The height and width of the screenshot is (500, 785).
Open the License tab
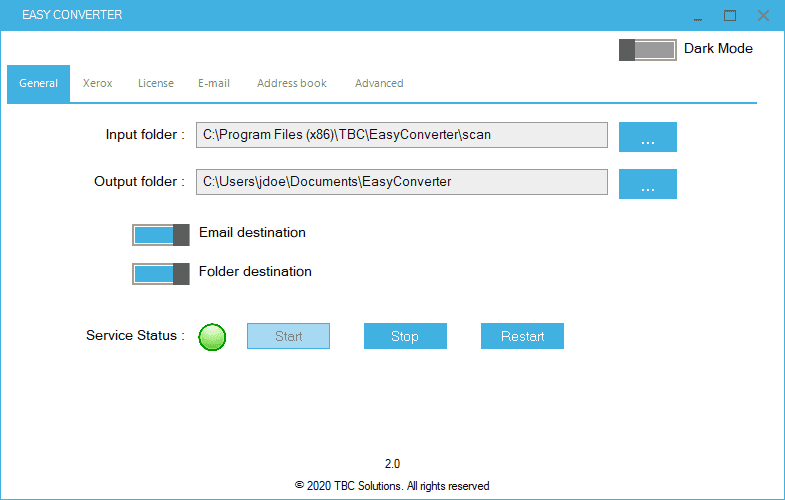[x=155, y=83]
